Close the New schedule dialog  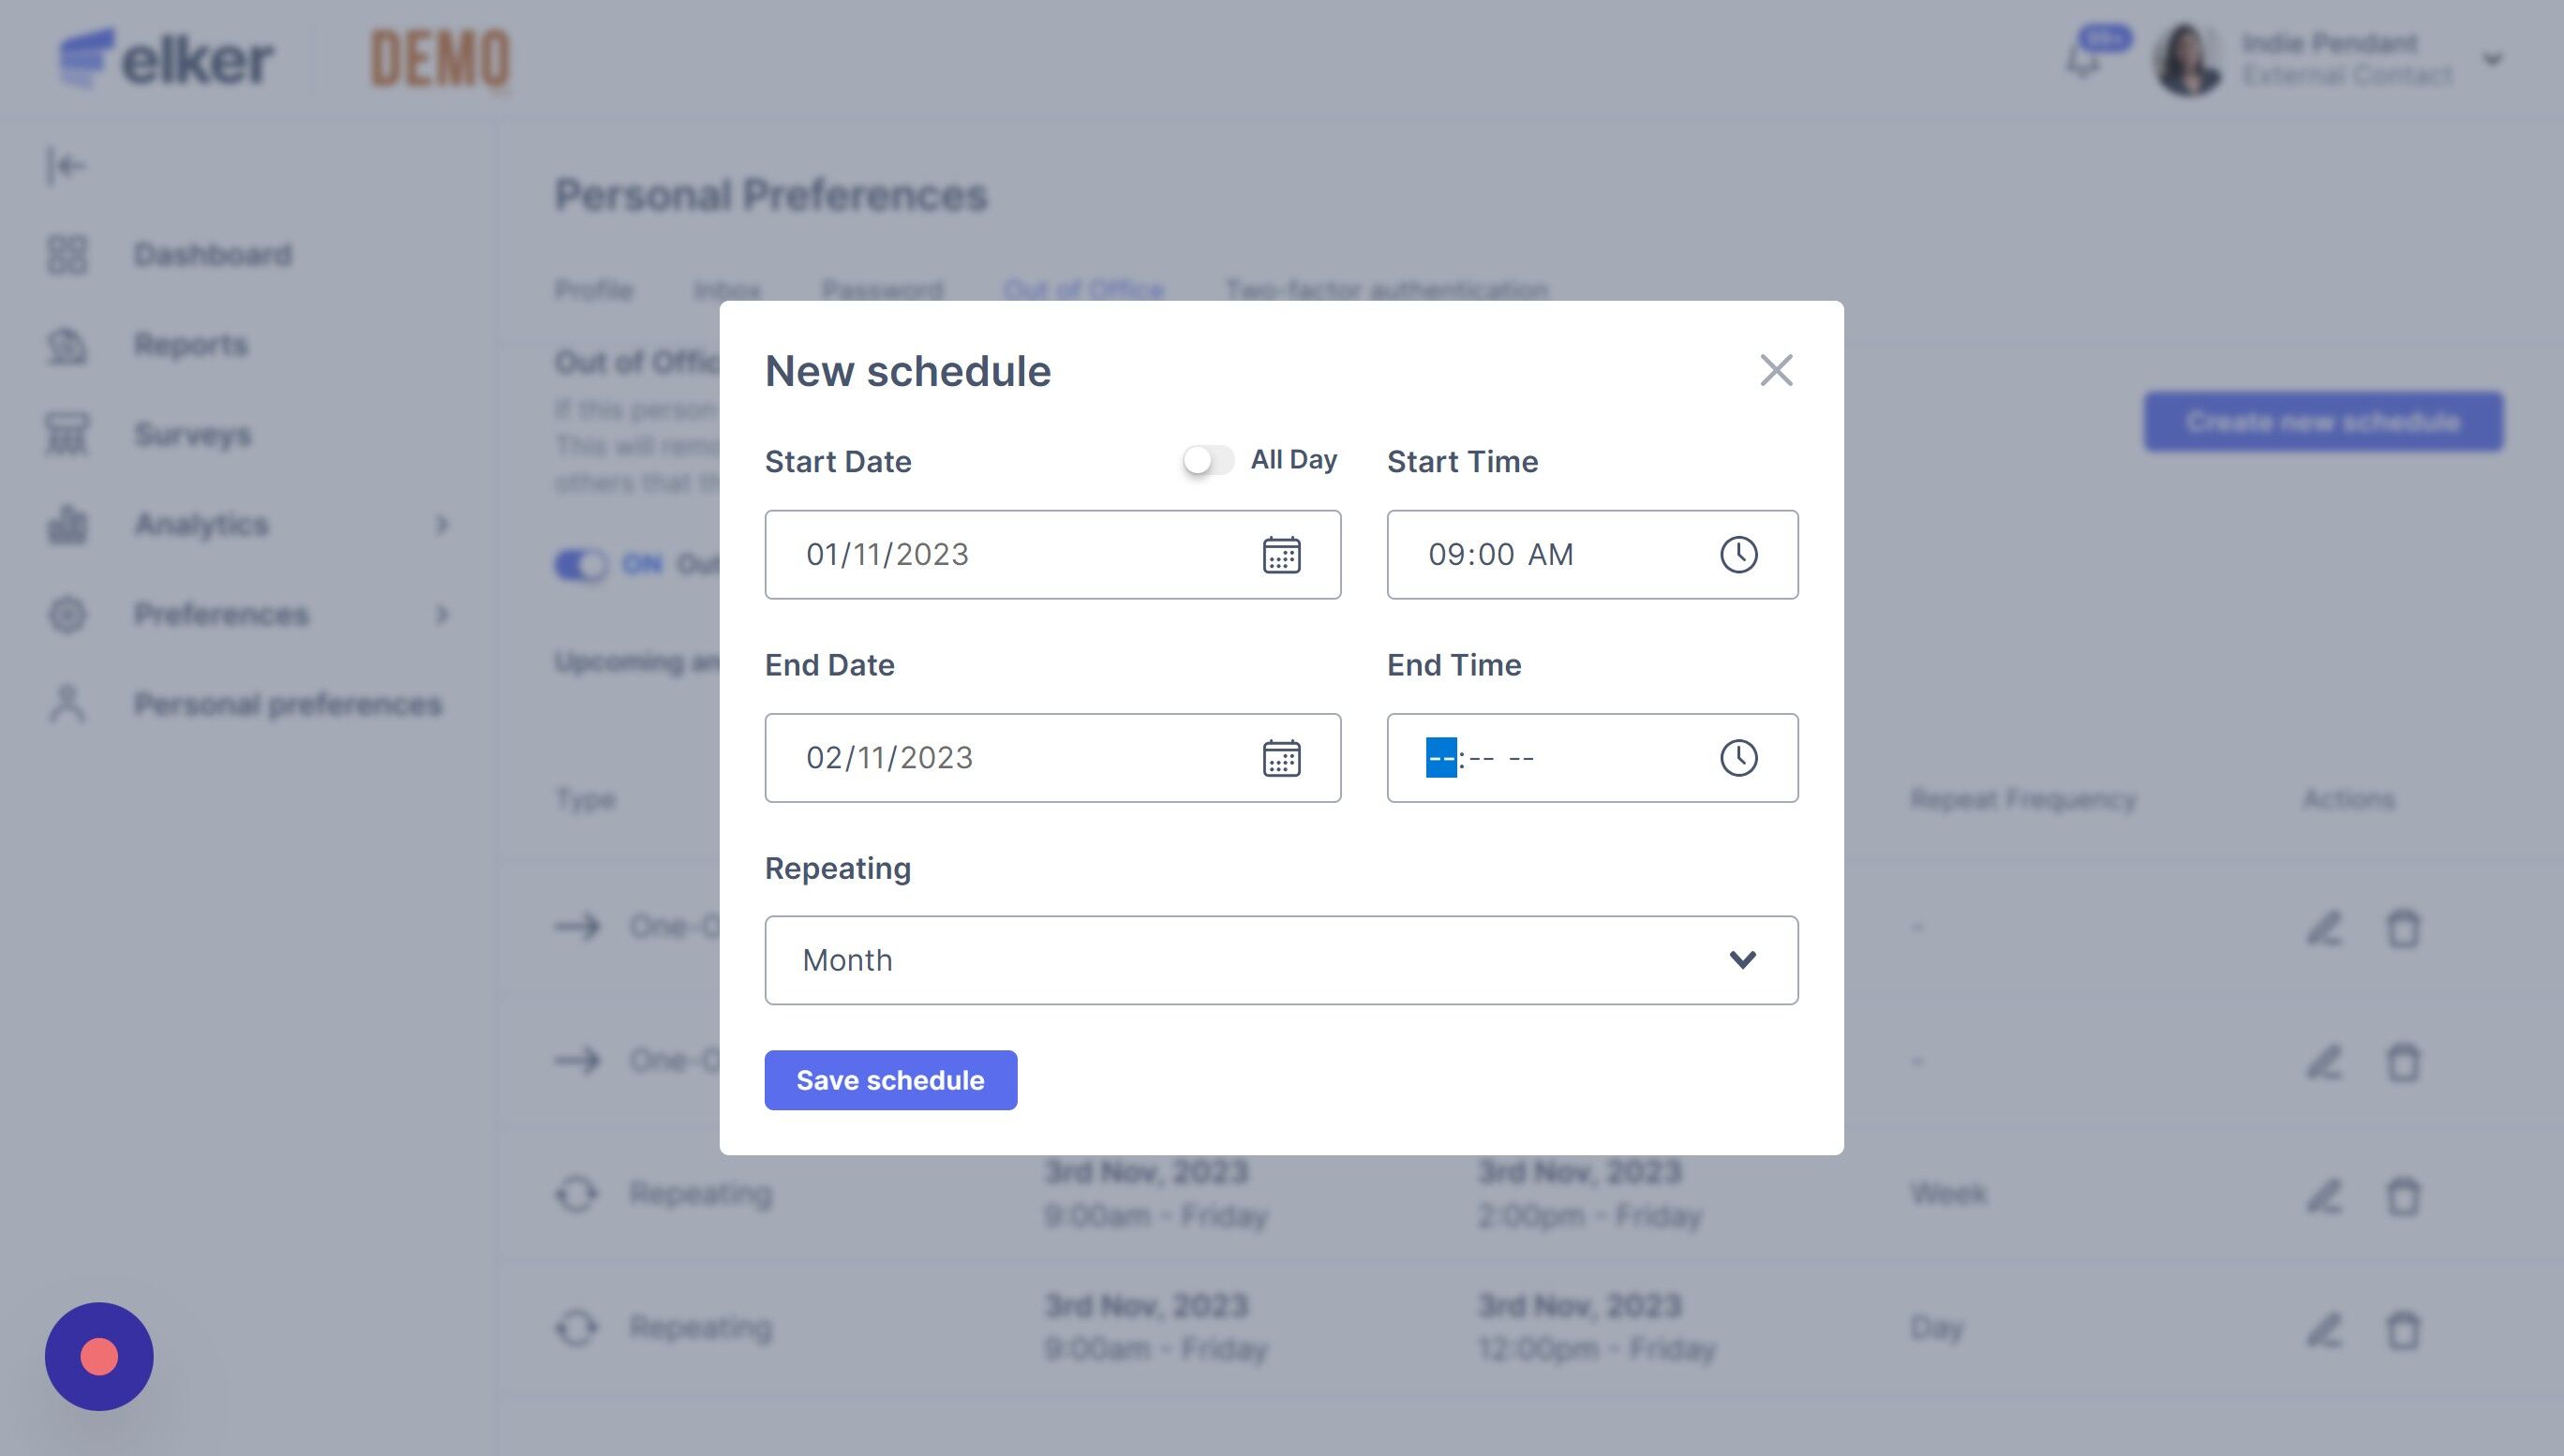[x=1776, y=370]
